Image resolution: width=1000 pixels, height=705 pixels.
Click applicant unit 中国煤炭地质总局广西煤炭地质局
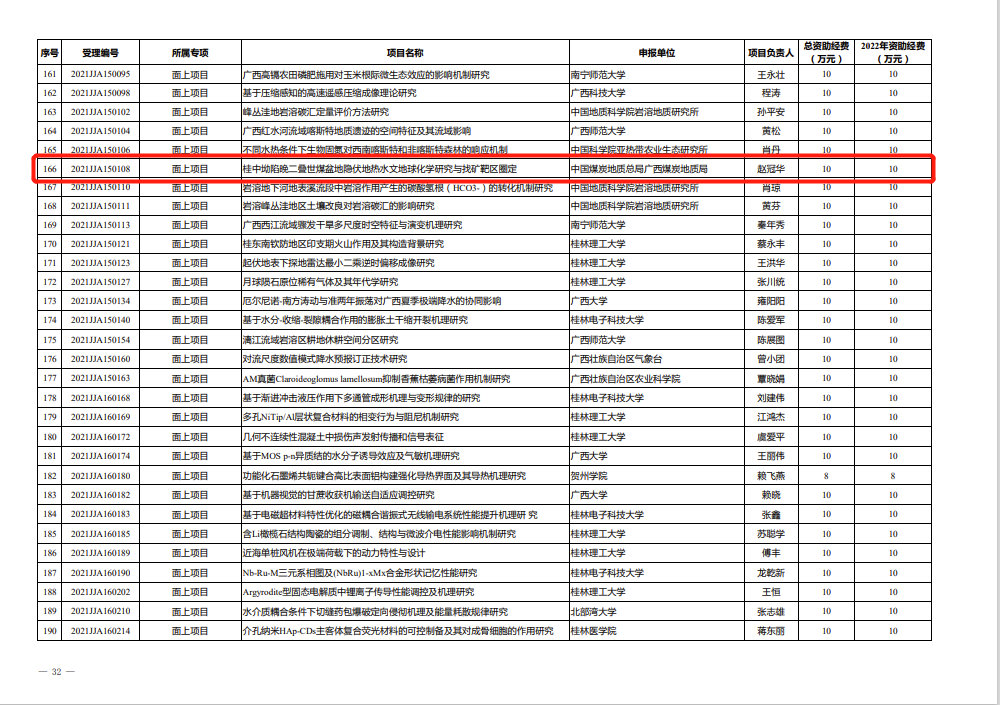pyautogui.click(x=639, y=169)
